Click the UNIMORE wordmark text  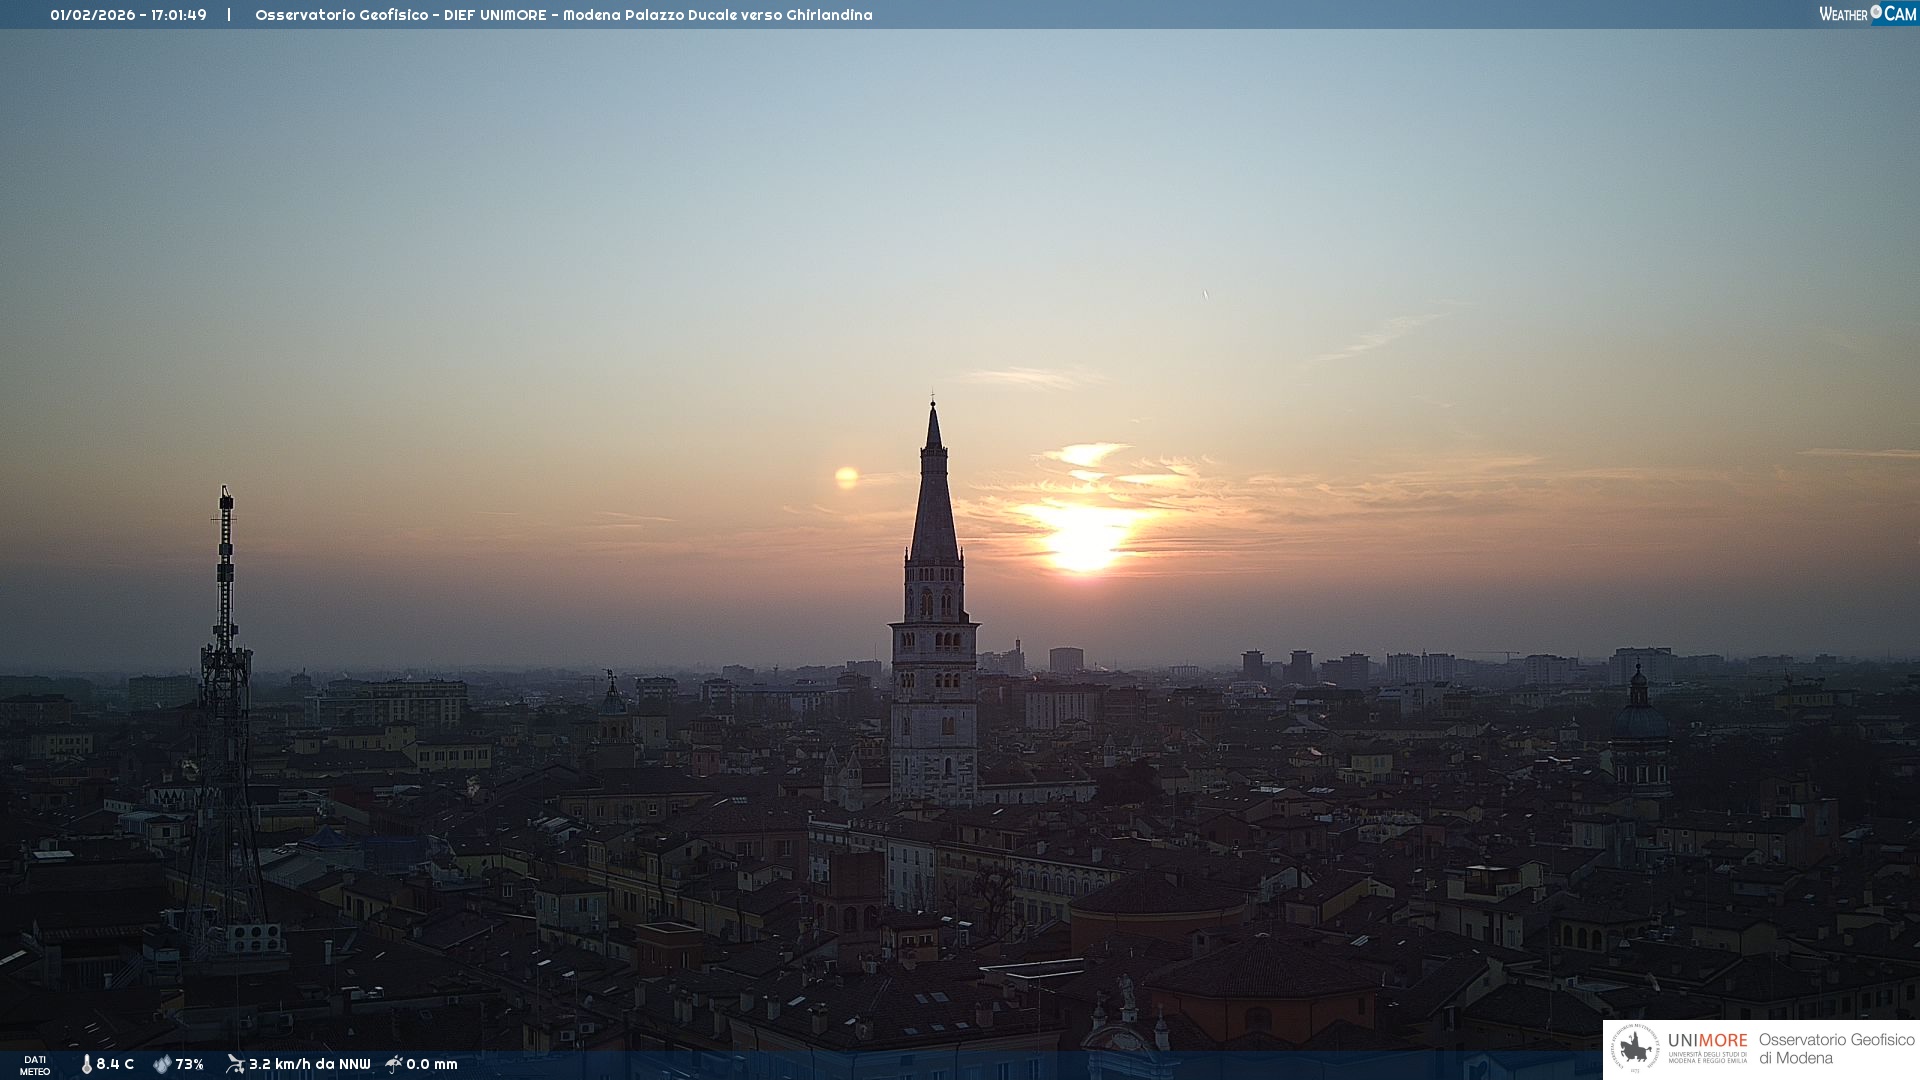(x=1707, y=1041)
